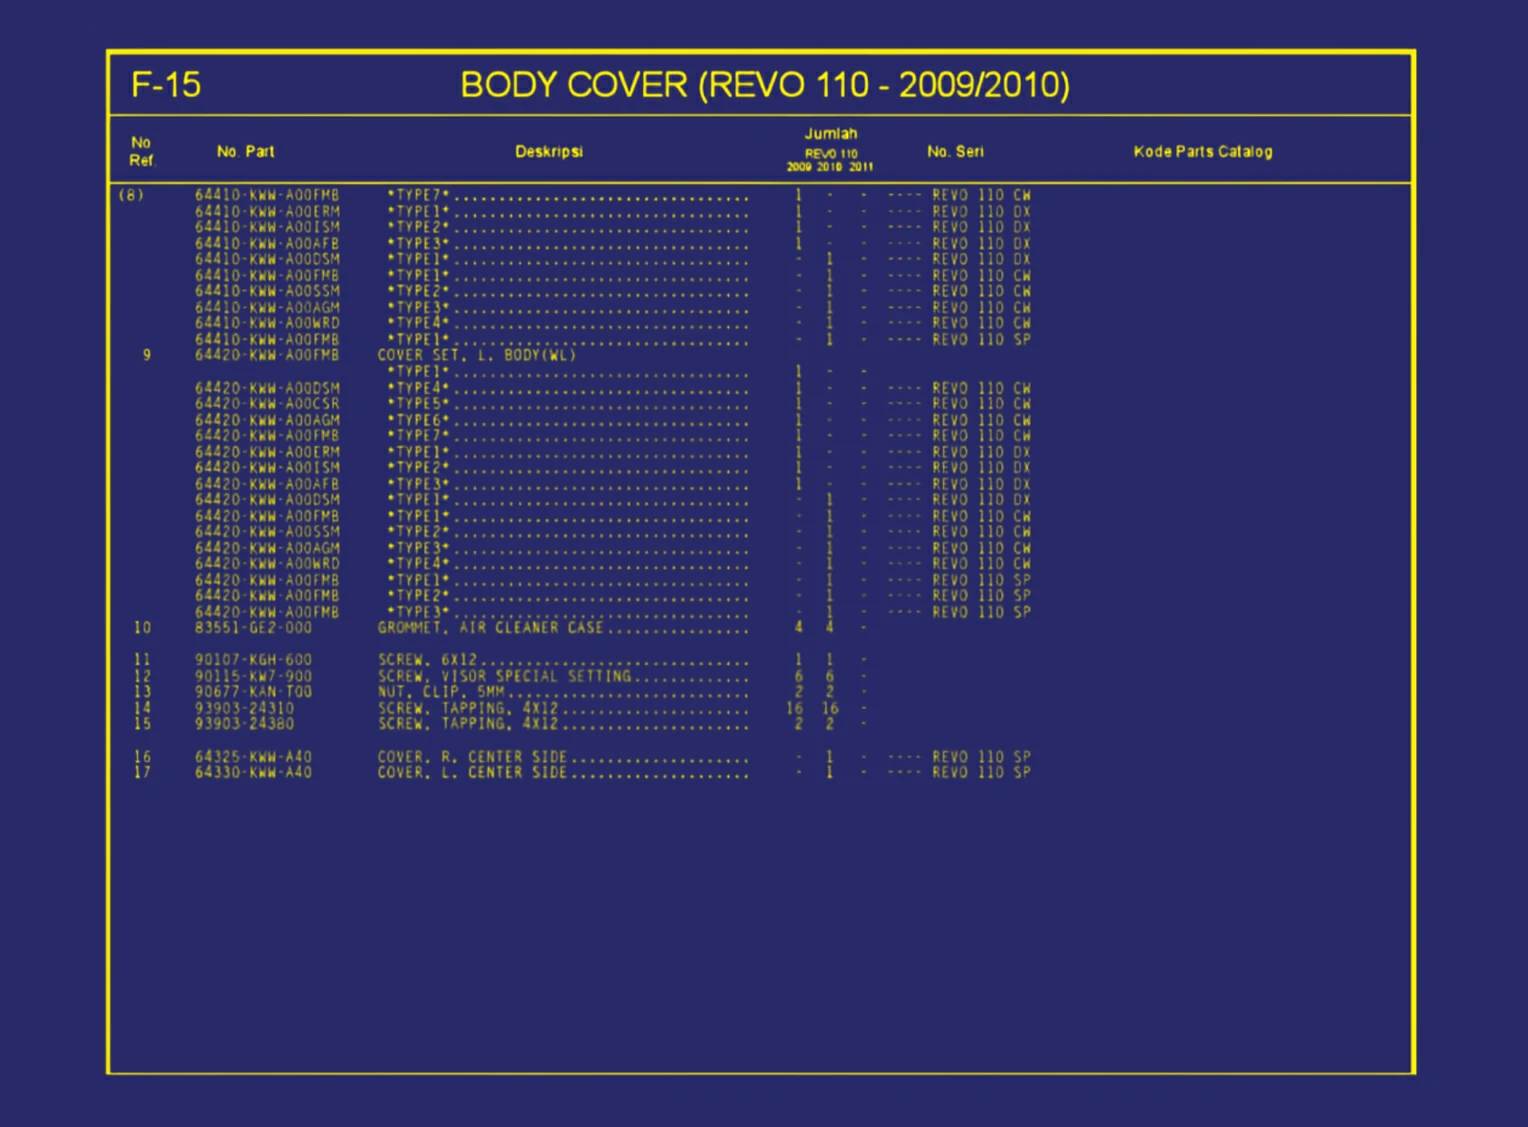Select COVER SET, L. BODY(WL) row nine
Screen dimensions: 1528x1127
click(478, 354)
